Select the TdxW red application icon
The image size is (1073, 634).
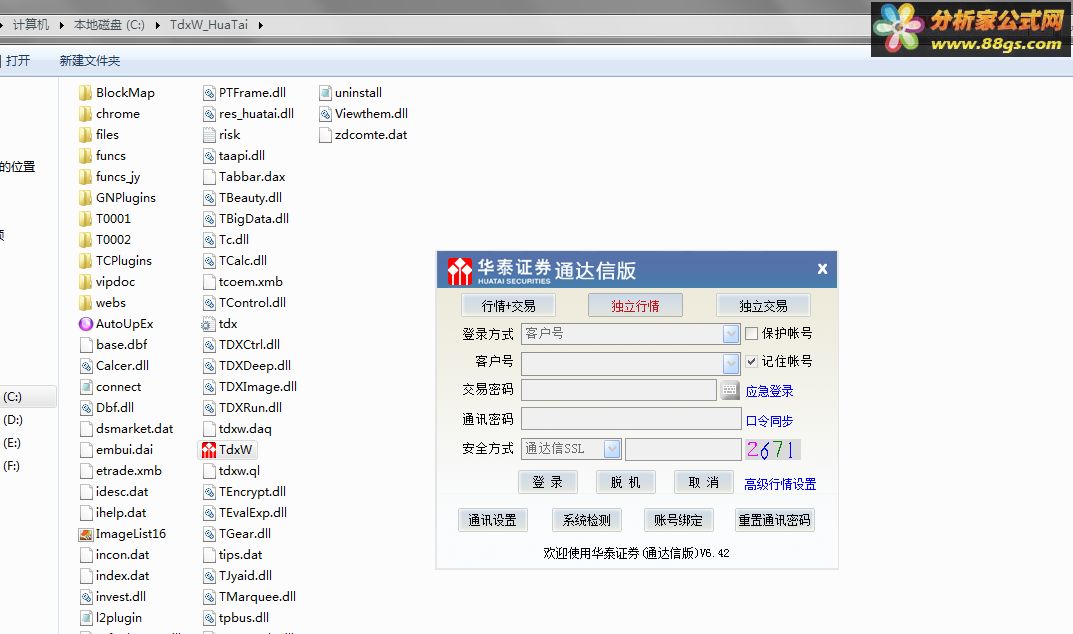(x=209, y=450)
